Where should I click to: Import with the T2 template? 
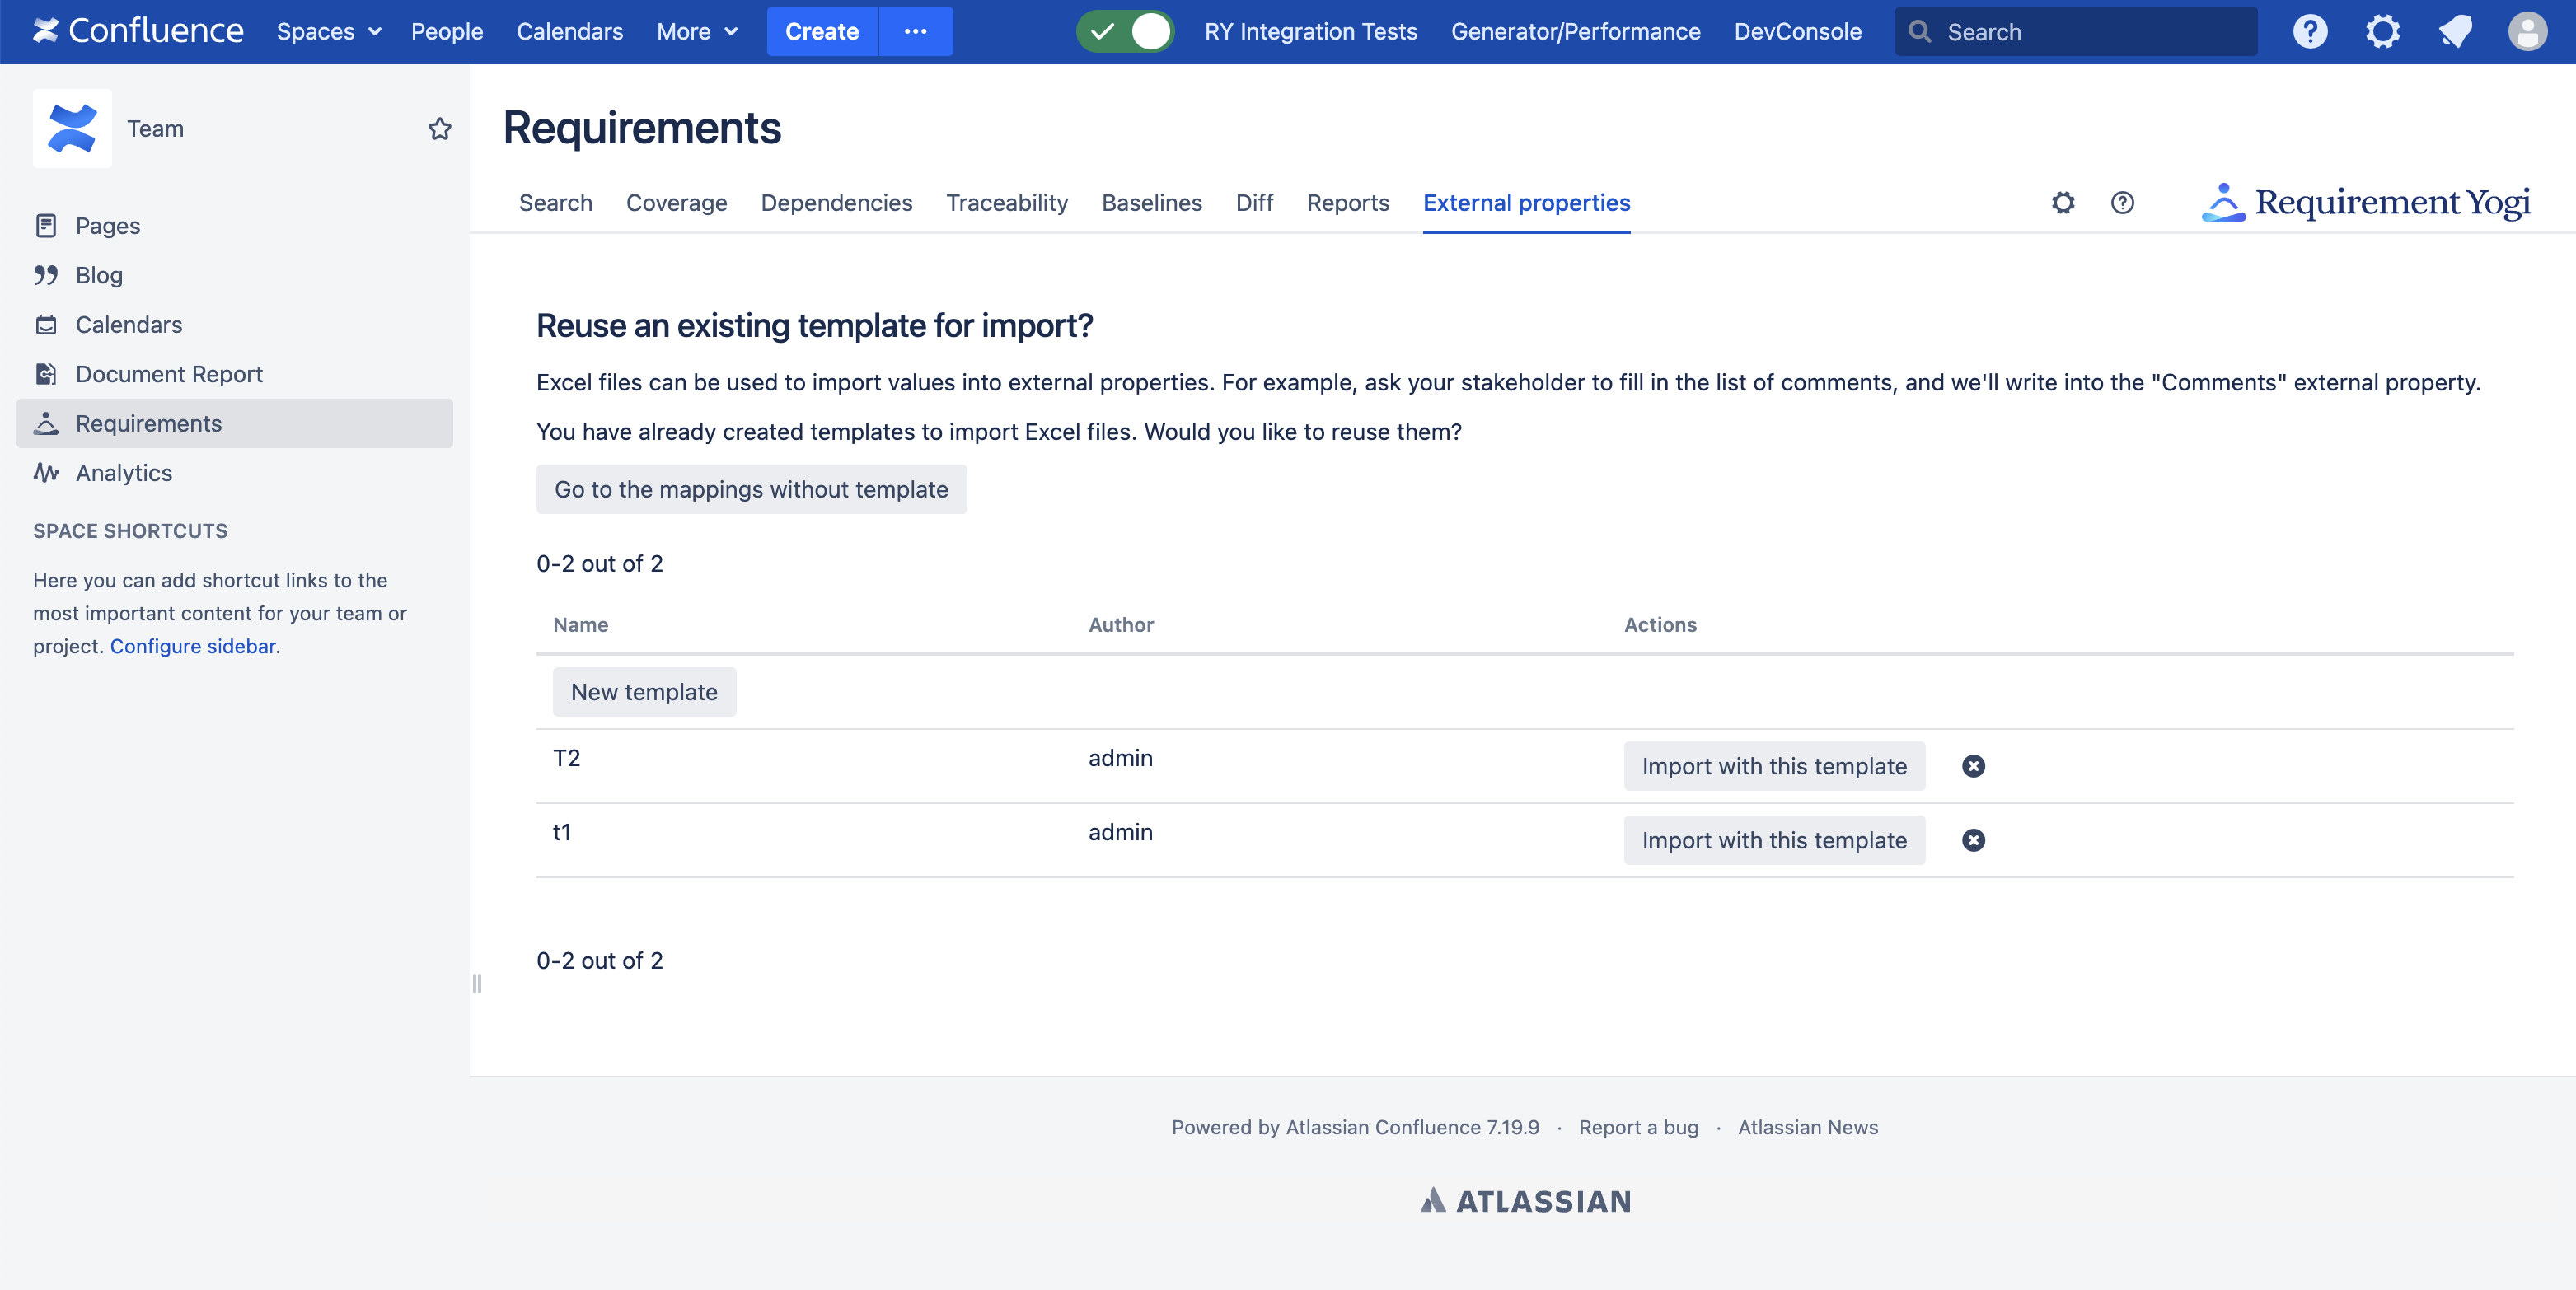1773,766
